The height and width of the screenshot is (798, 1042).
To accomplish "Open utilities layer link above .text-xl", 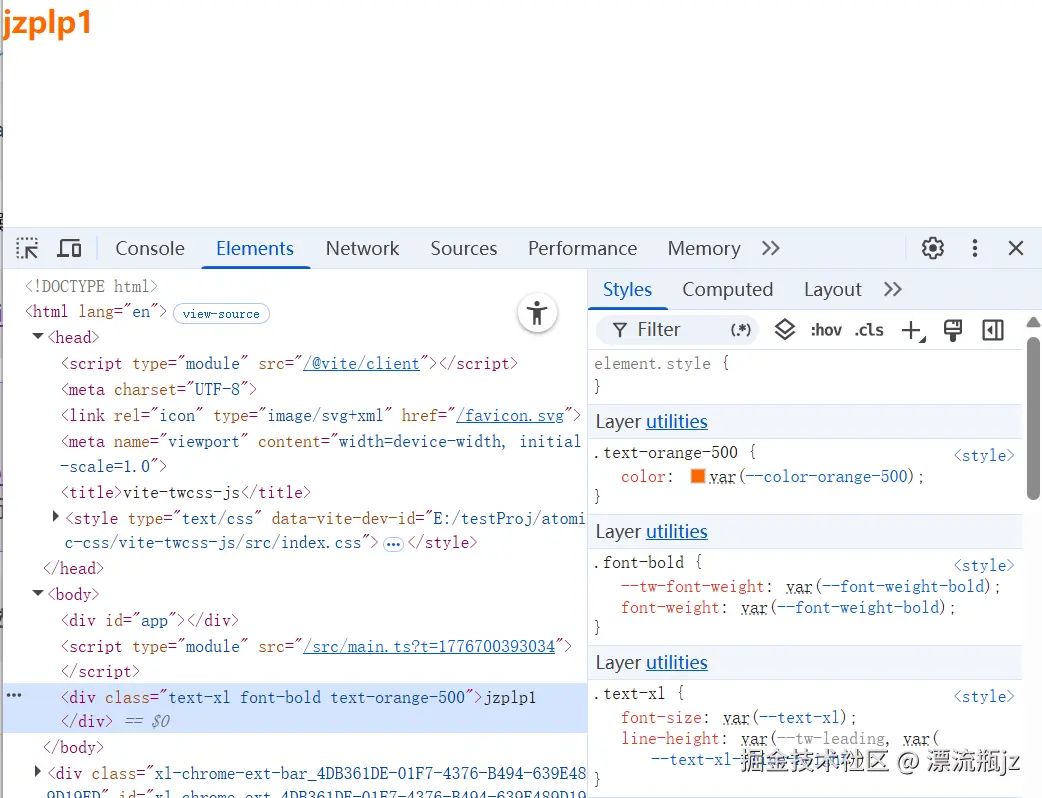I will pyautogui.click(x=677, y=662).
